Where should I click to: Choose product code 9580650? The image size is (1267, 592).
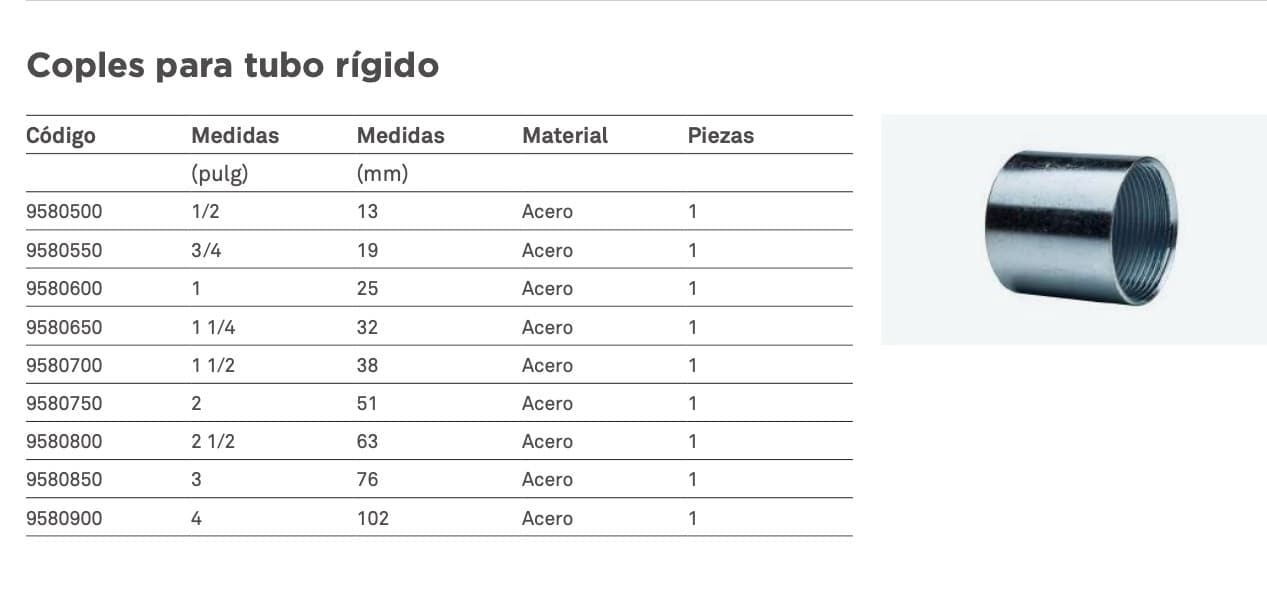click(x=64, y=327)
